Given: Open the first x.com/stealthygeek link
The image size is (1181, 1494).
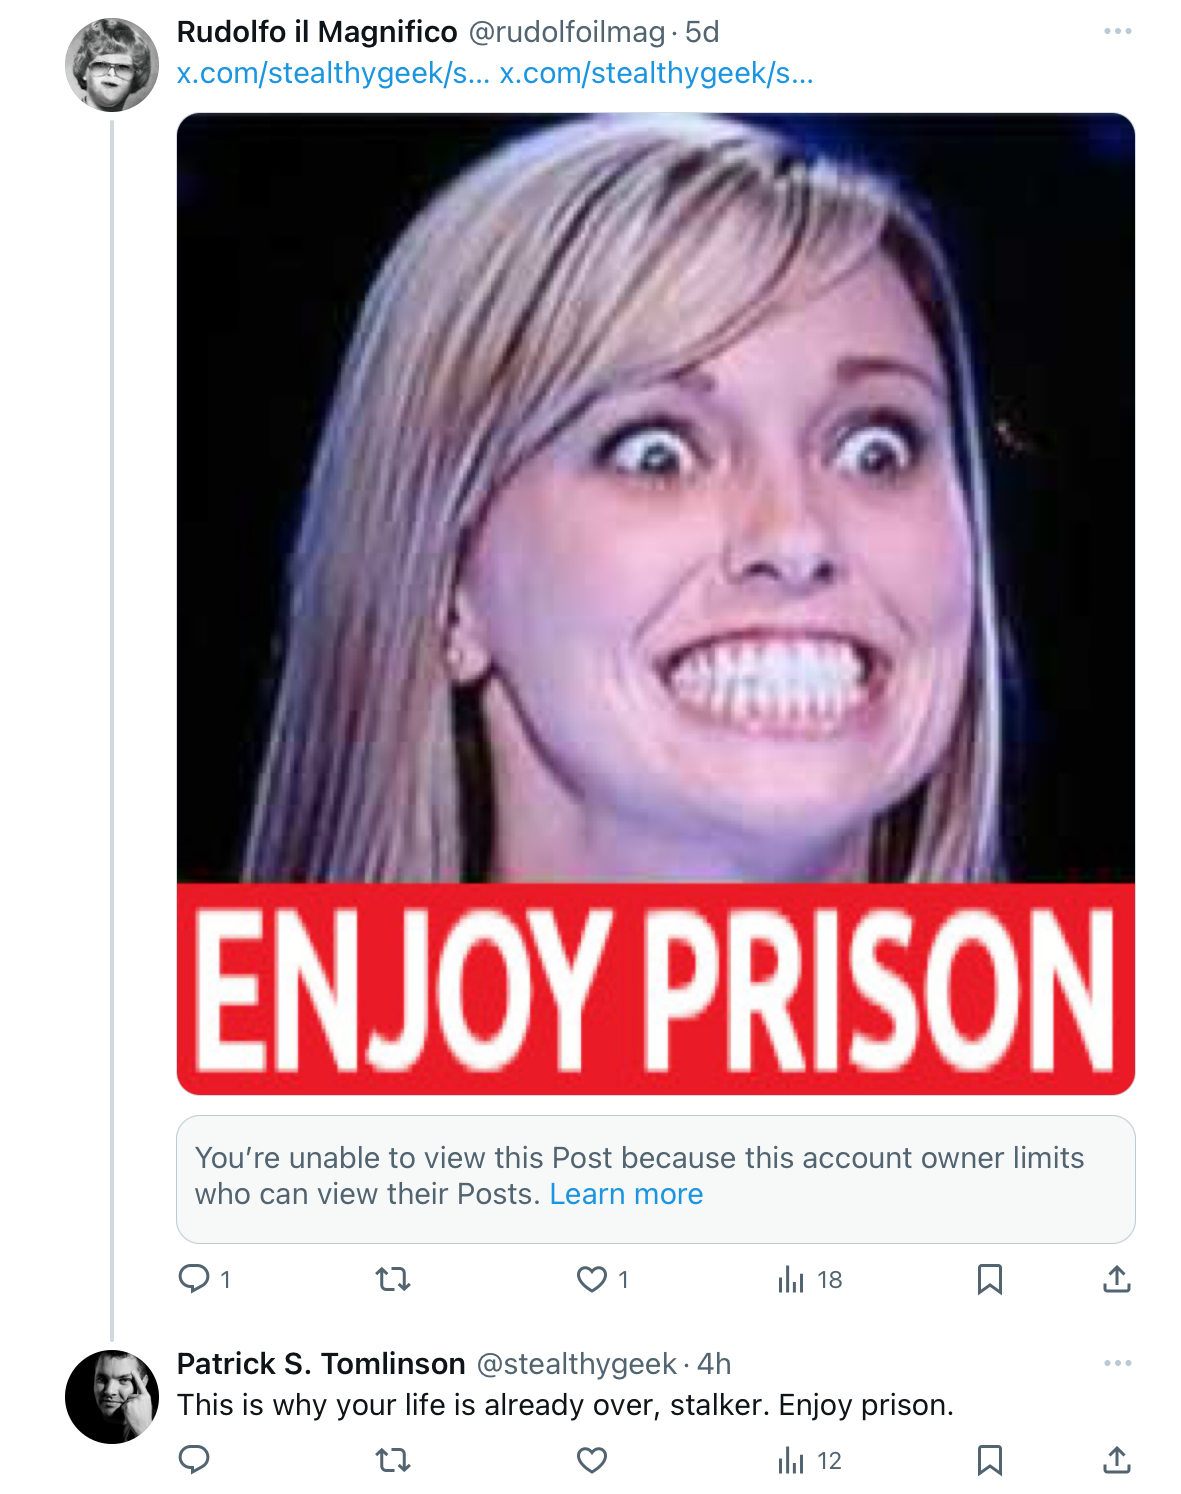Looking at the screenshot, I should pos(333,73).
